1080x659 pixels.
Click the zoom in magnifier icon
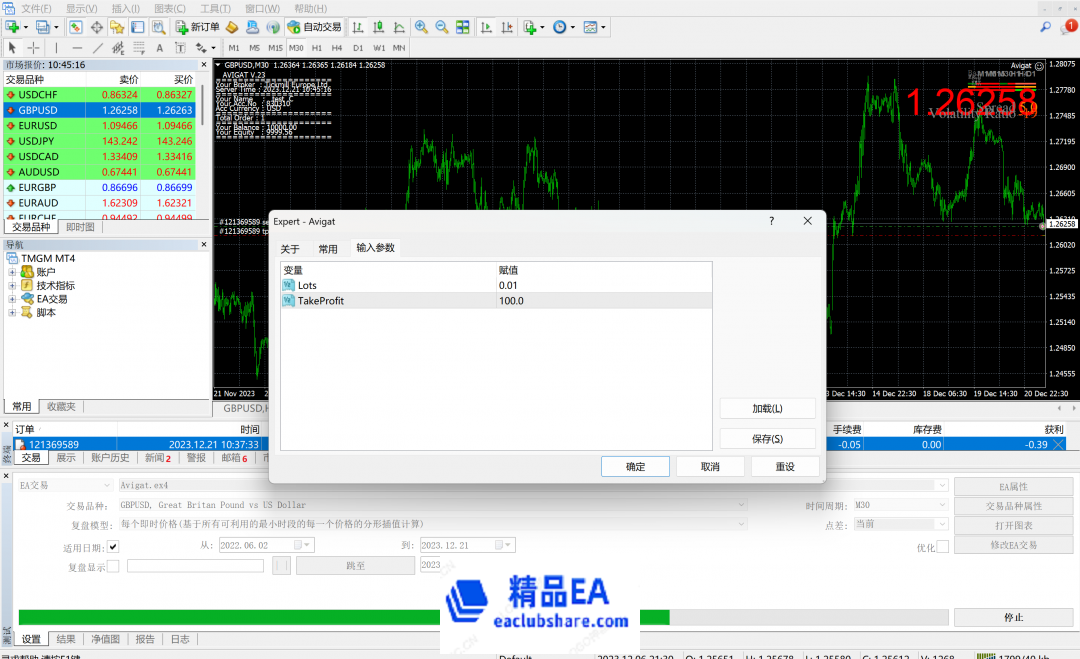coord(421,27)
